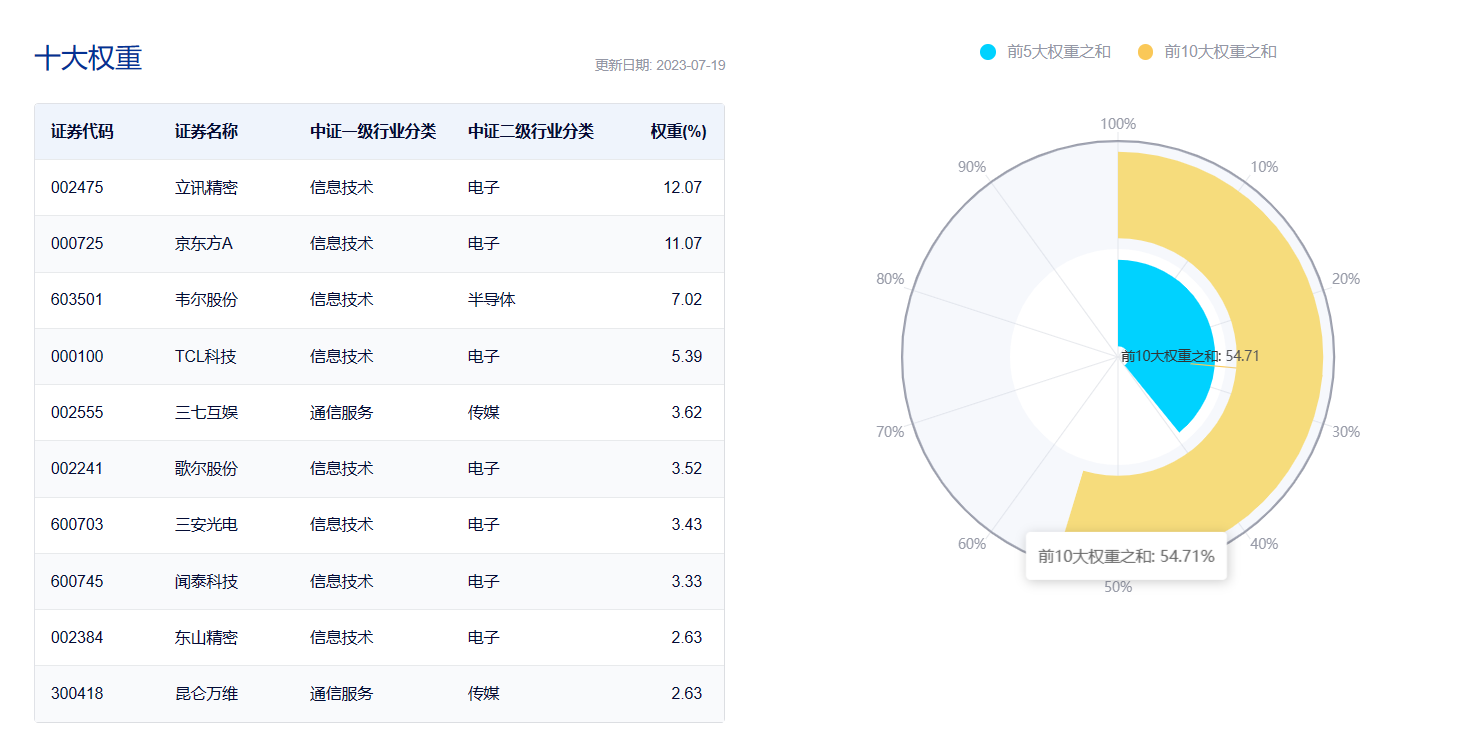Click the stock name 韦尔股份
Image resolution: width=1467 pixels, height=740 pixels.
coord(206,300)
